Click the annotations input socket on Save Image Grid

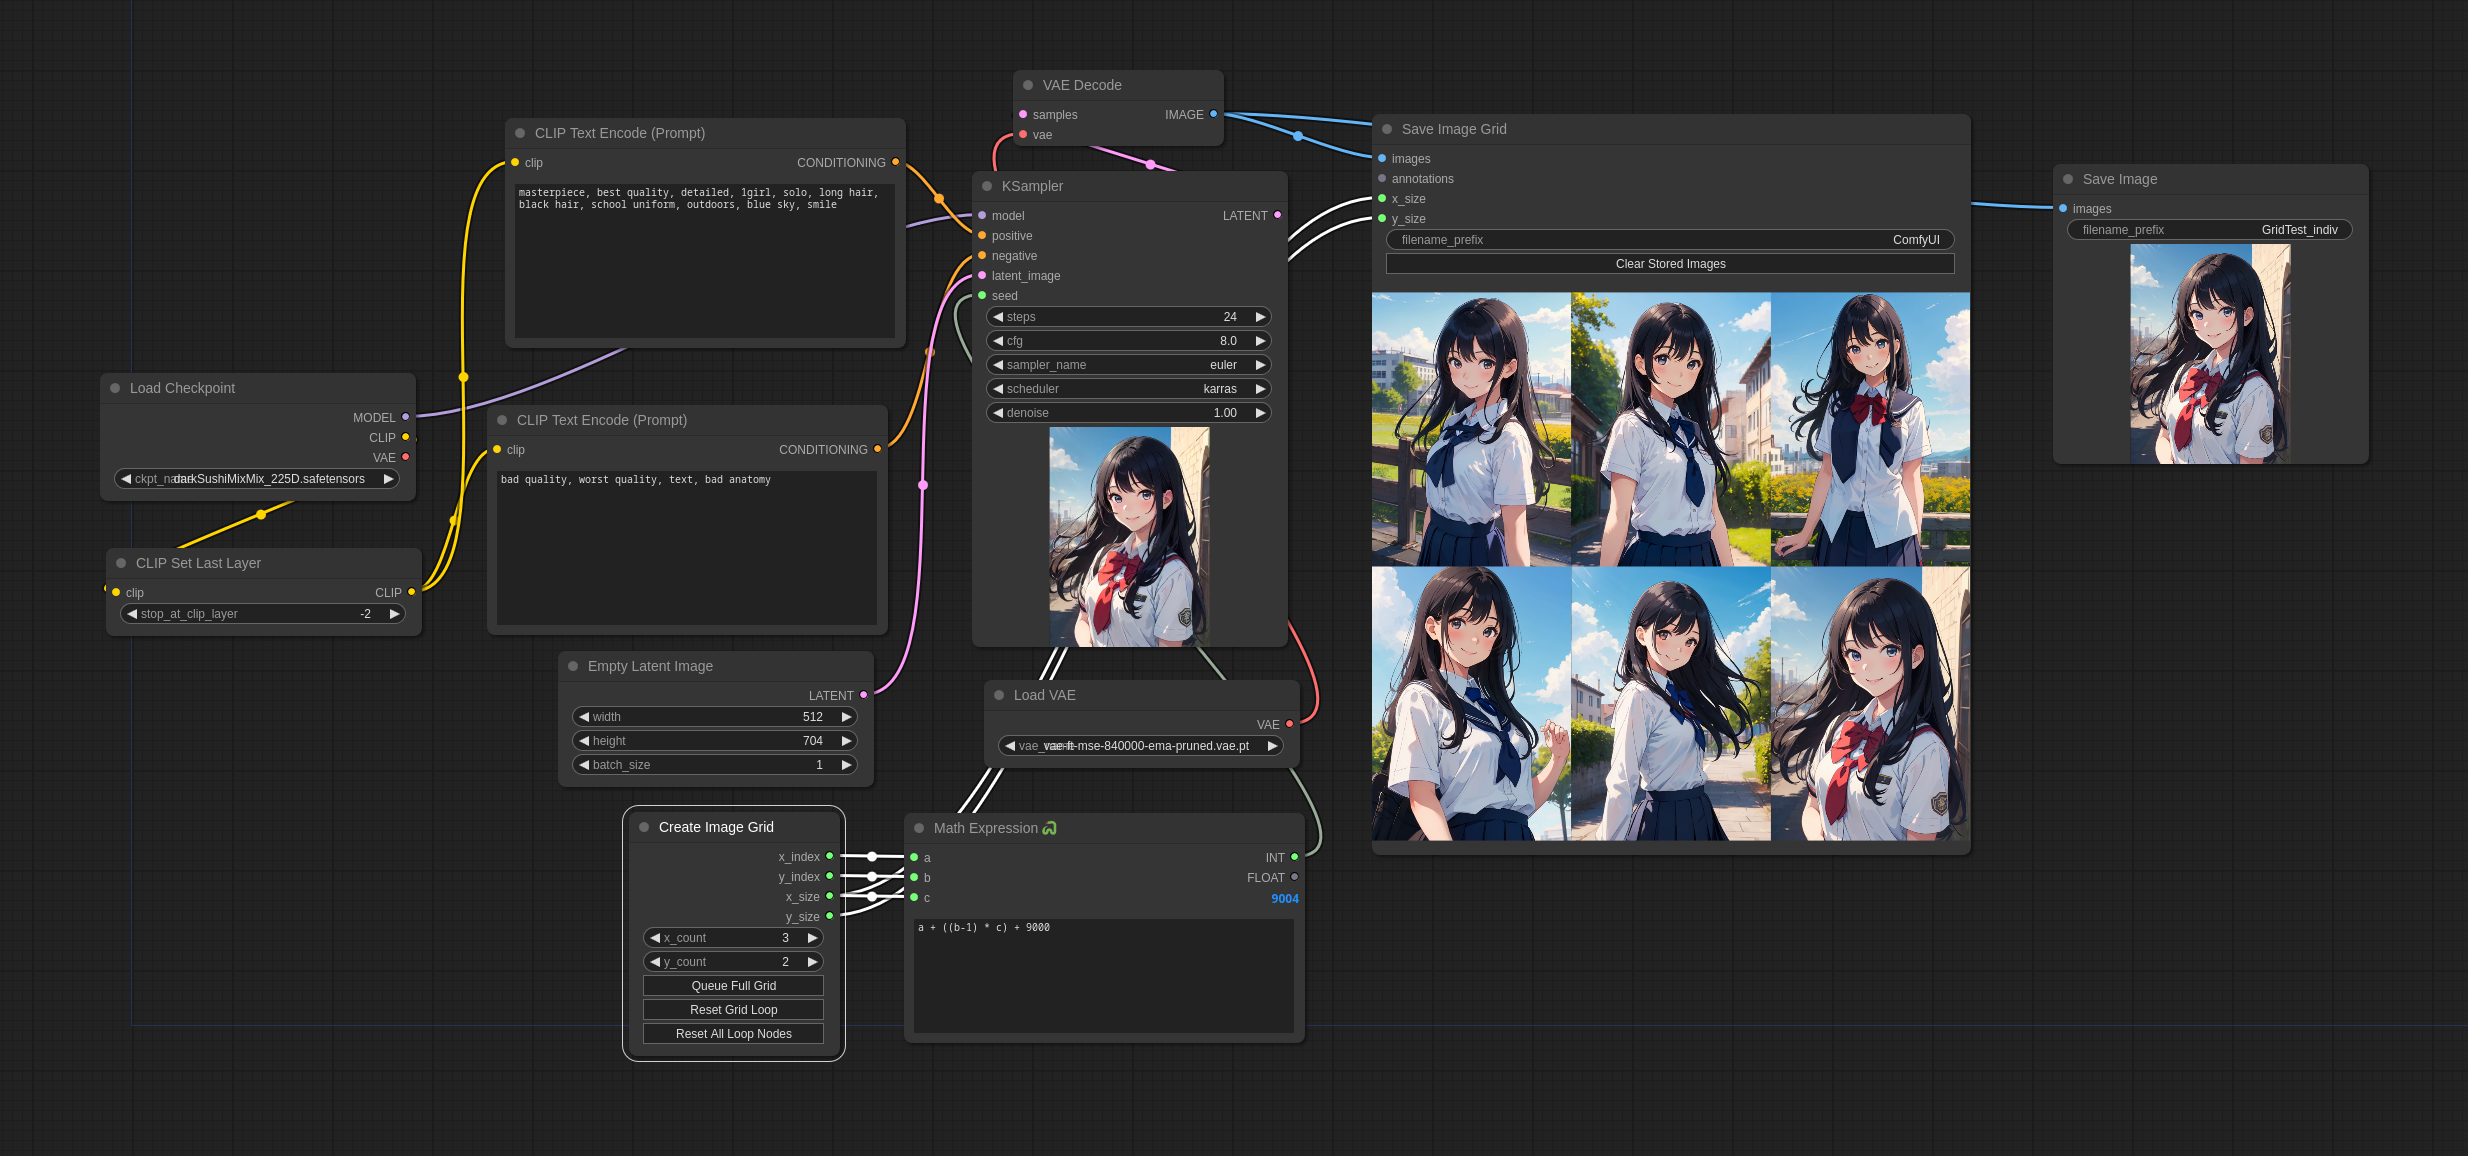pyautogui.click(x=1382, y=178)
